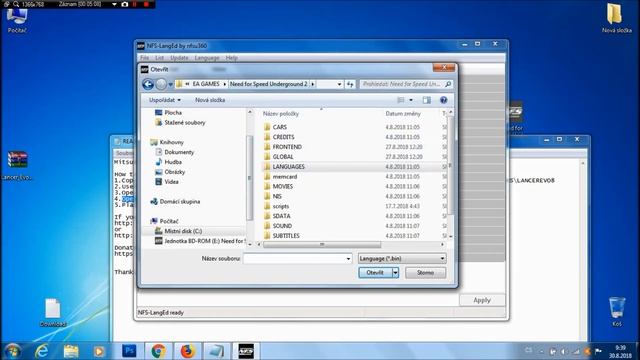Open Nová složka desktop folder
The height and width of the screenshot is (360, 640).
(x=616, y=18)
